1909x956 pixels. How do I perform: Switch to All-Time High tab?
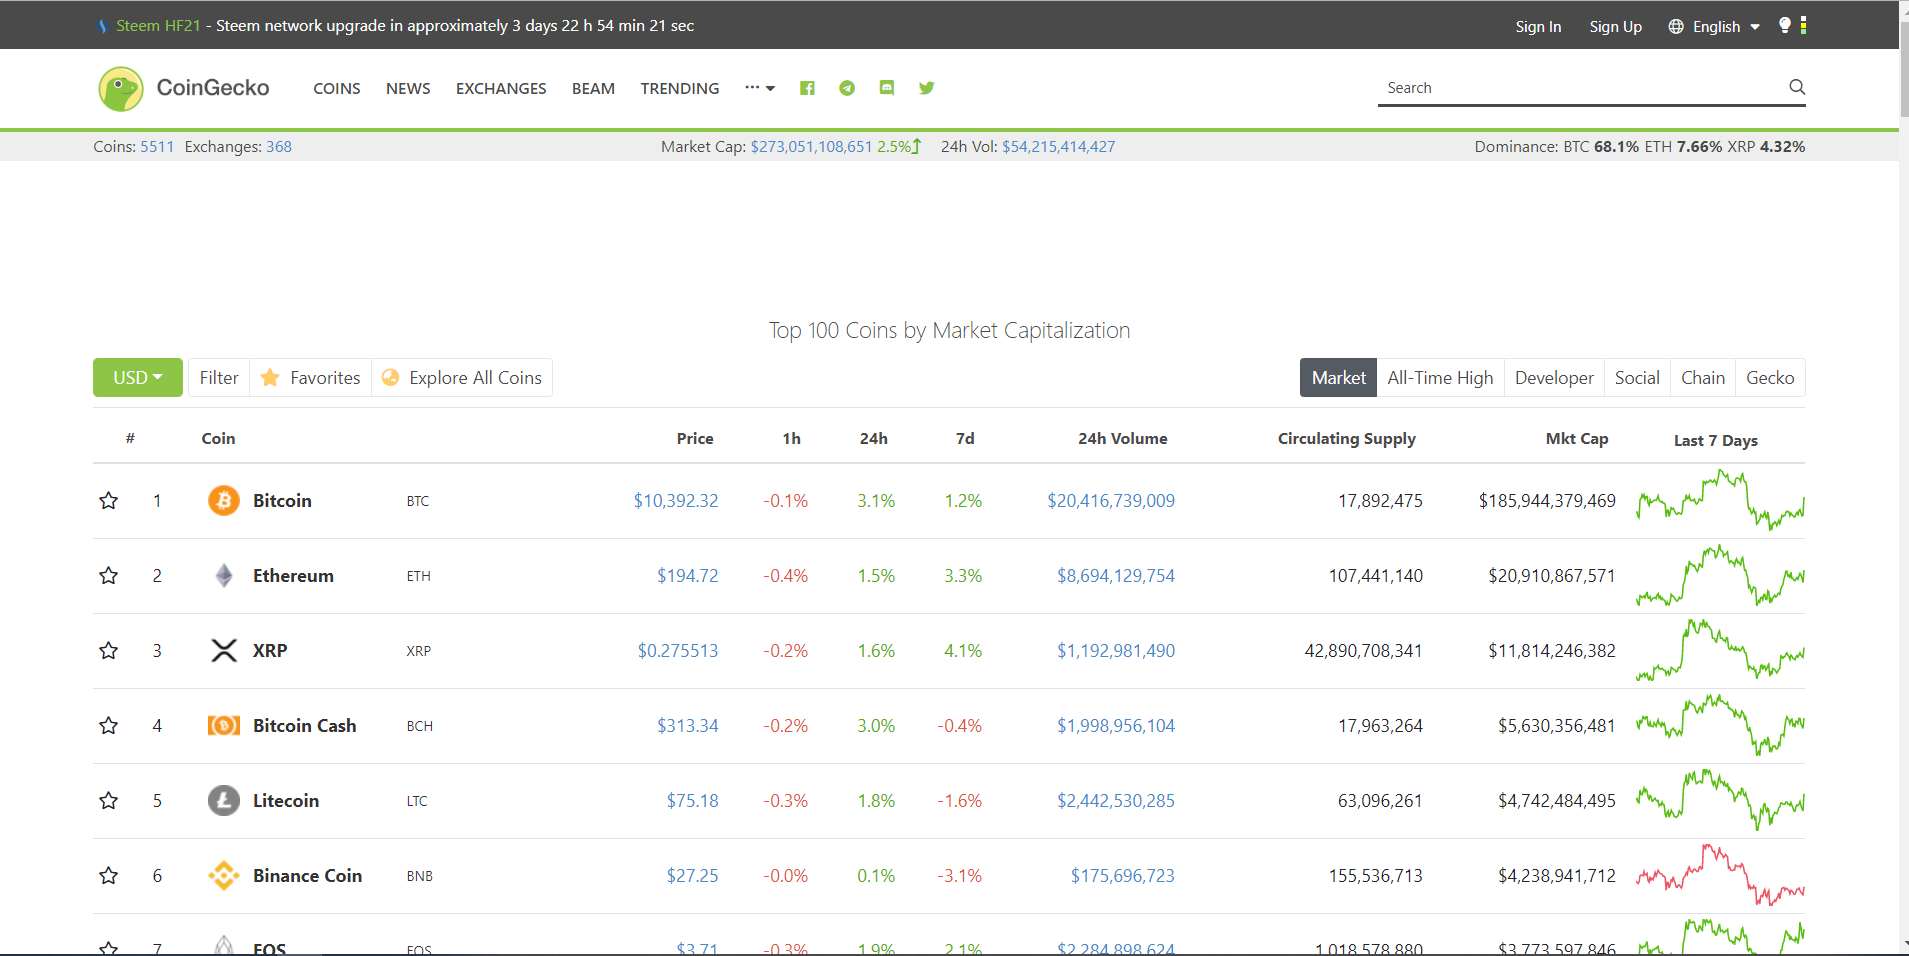pos(1440,378)
